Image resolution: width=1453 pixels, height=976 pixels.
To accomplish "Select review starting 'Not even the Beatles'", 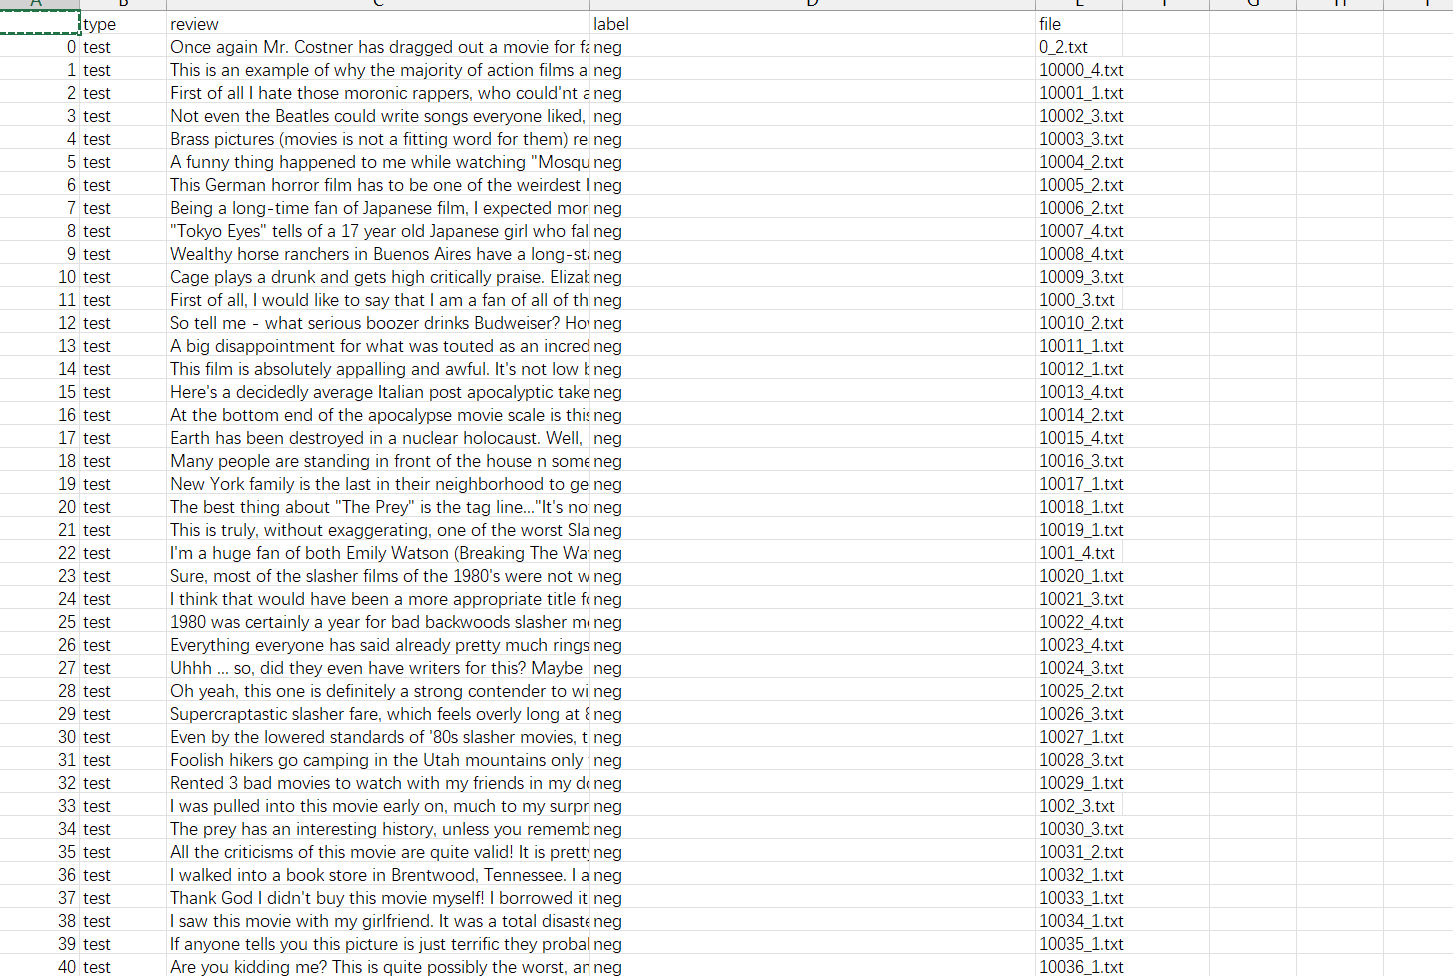I will 378,116.
